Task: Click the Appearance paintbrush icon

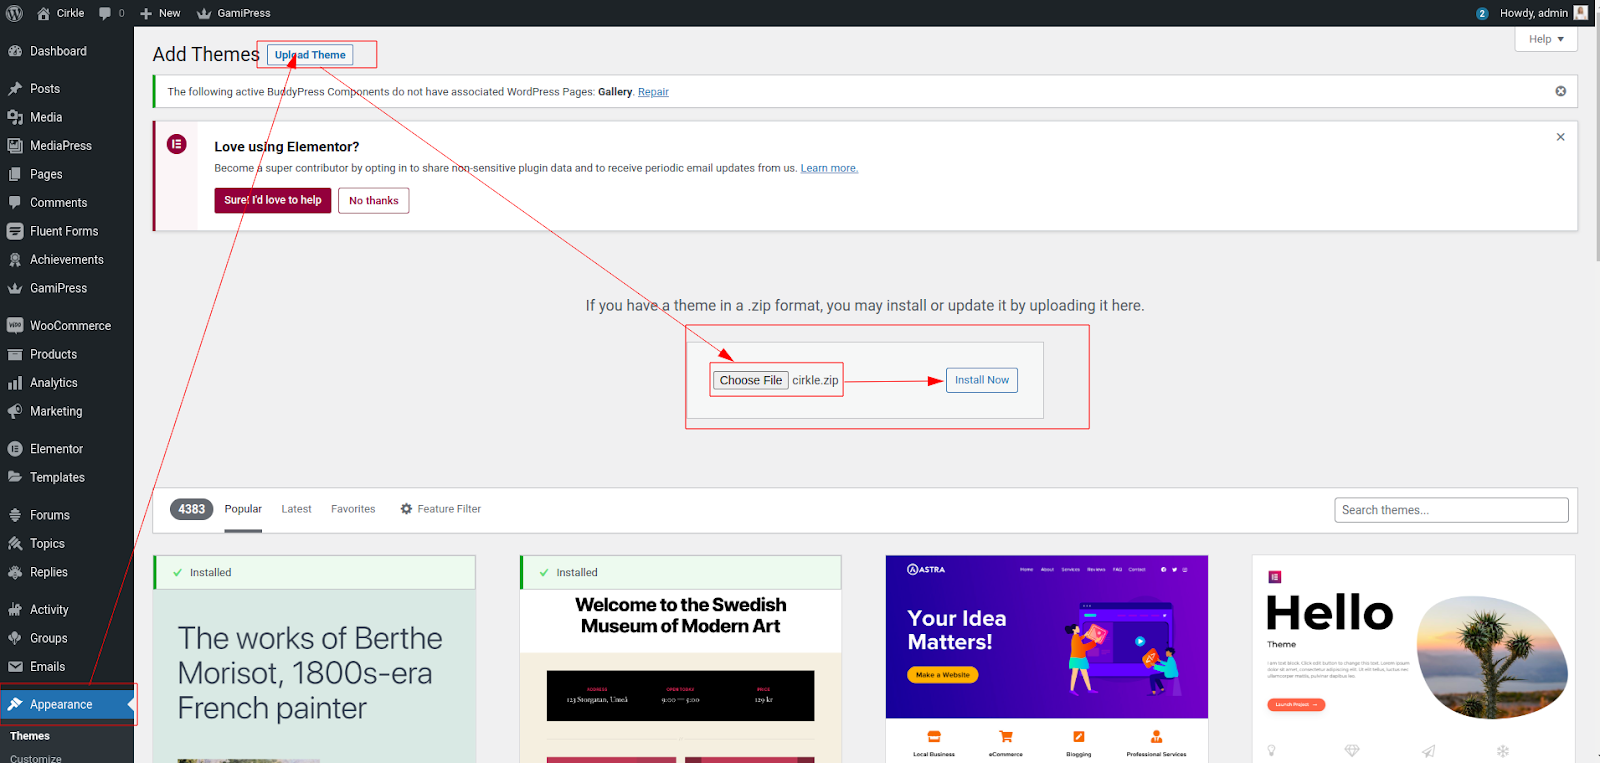Action: click(x=15, y=704)
